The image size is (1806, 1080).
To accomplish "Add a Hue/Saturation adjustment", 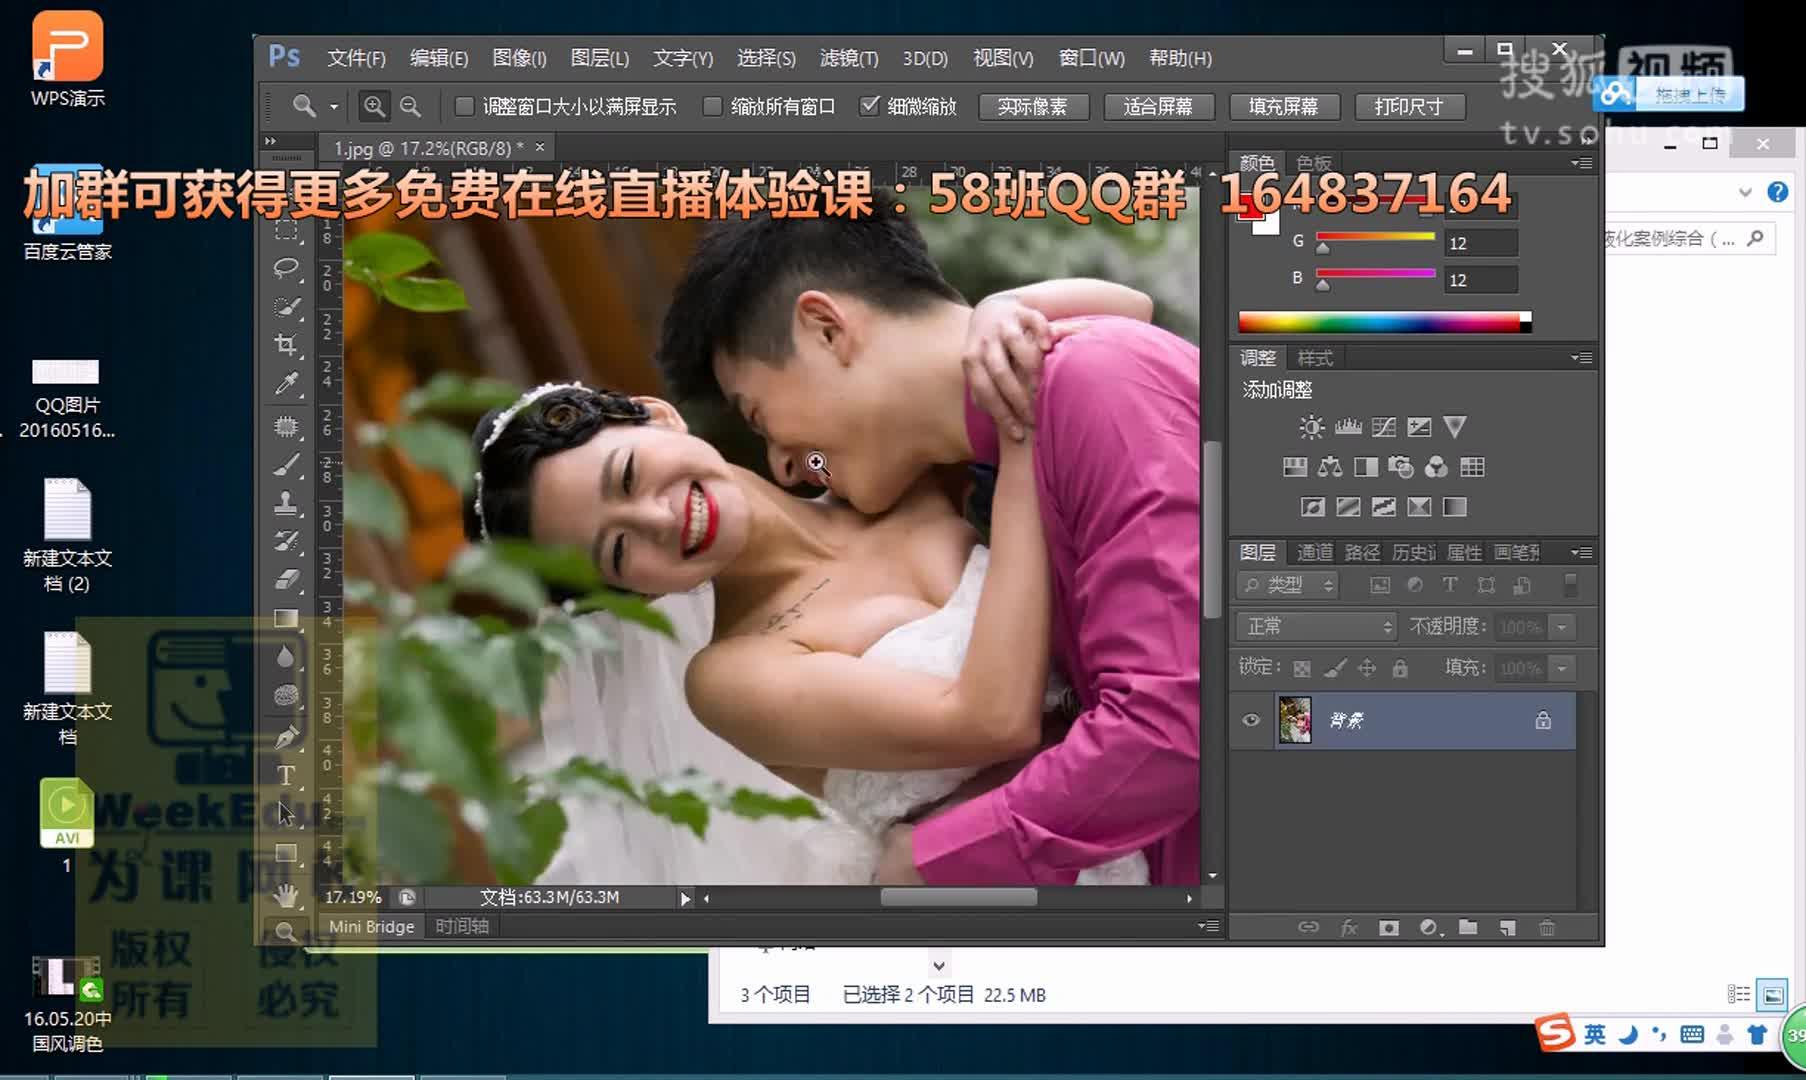I will pyautogui.click(x=1296, y=467).
